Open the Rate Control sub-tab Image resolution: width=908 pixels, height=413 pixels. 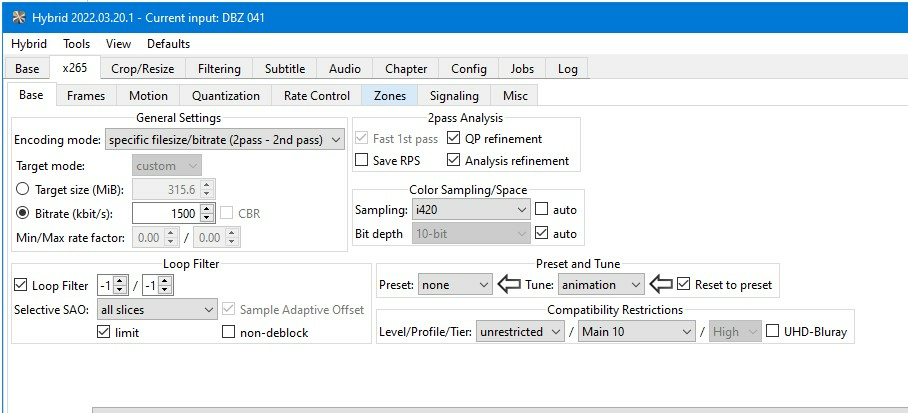tap(317, 96)
